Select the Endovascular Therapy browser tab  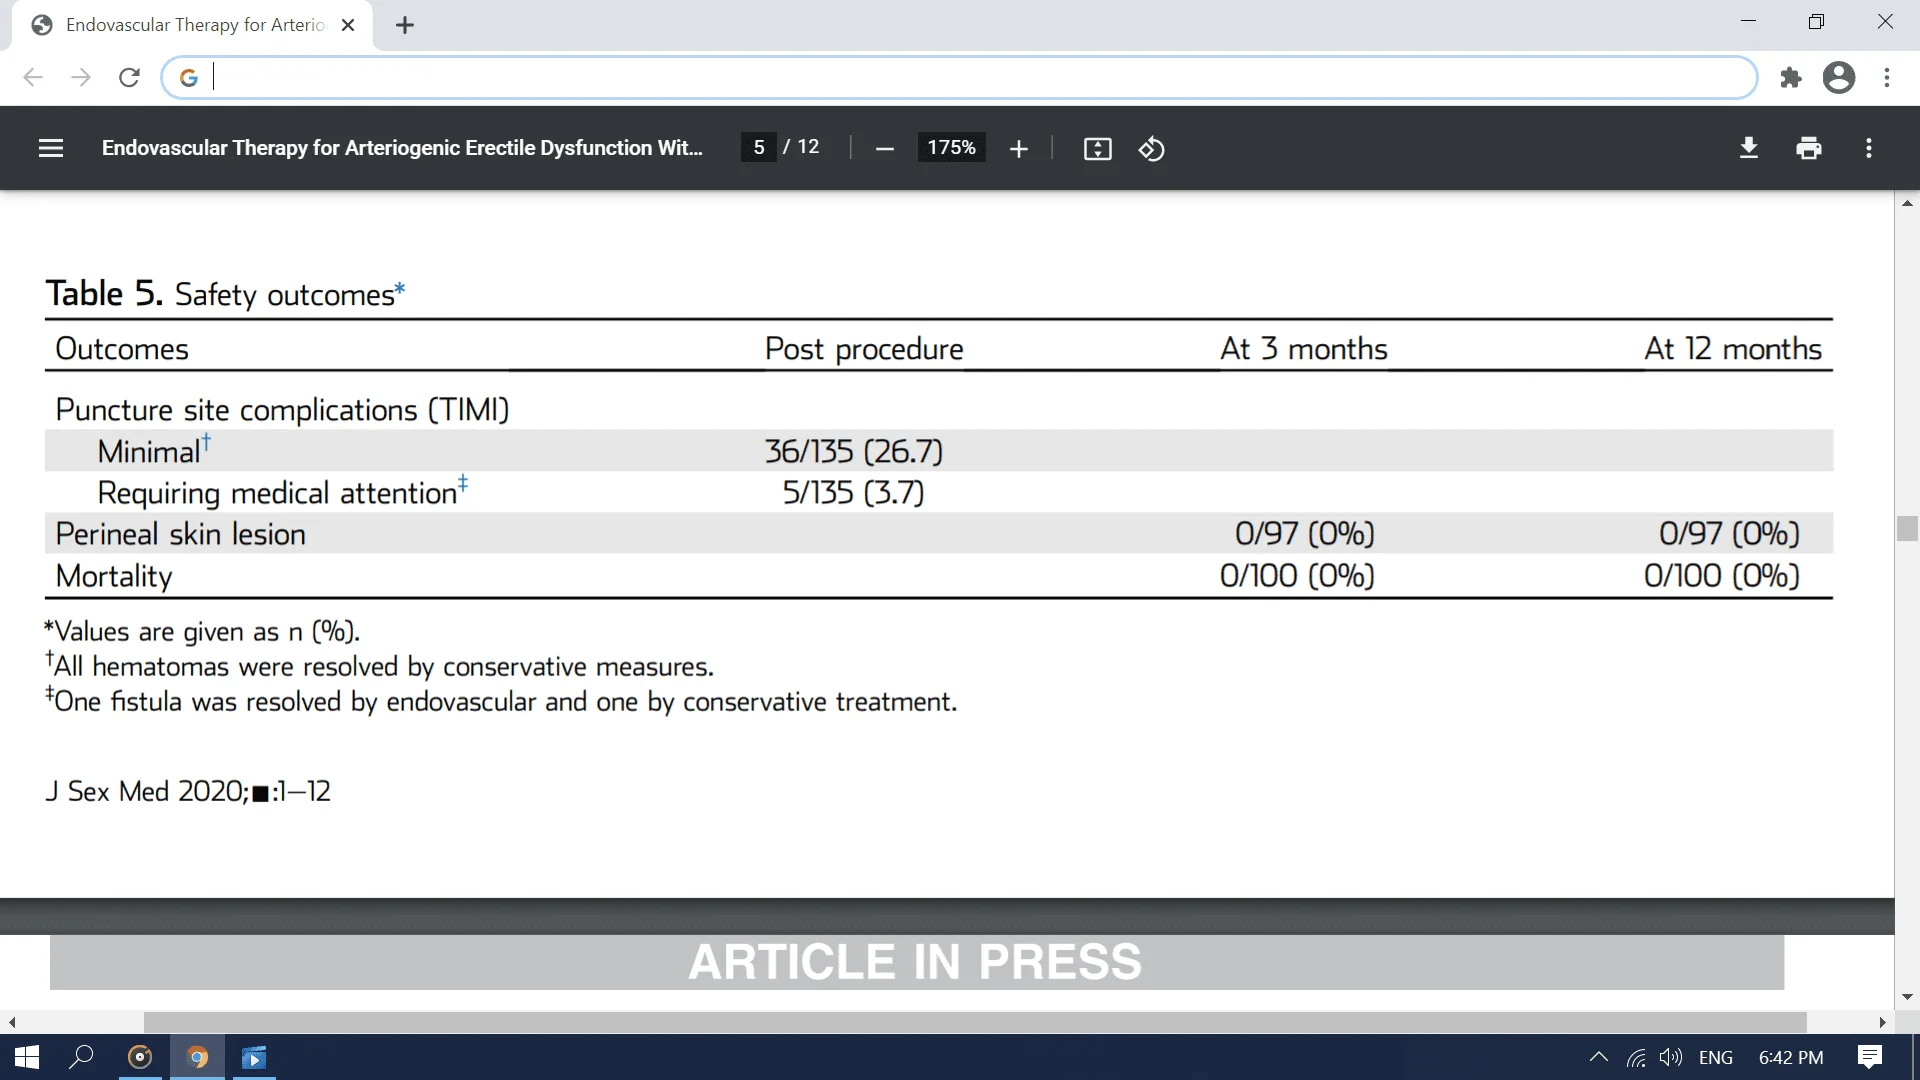point(192,25)
